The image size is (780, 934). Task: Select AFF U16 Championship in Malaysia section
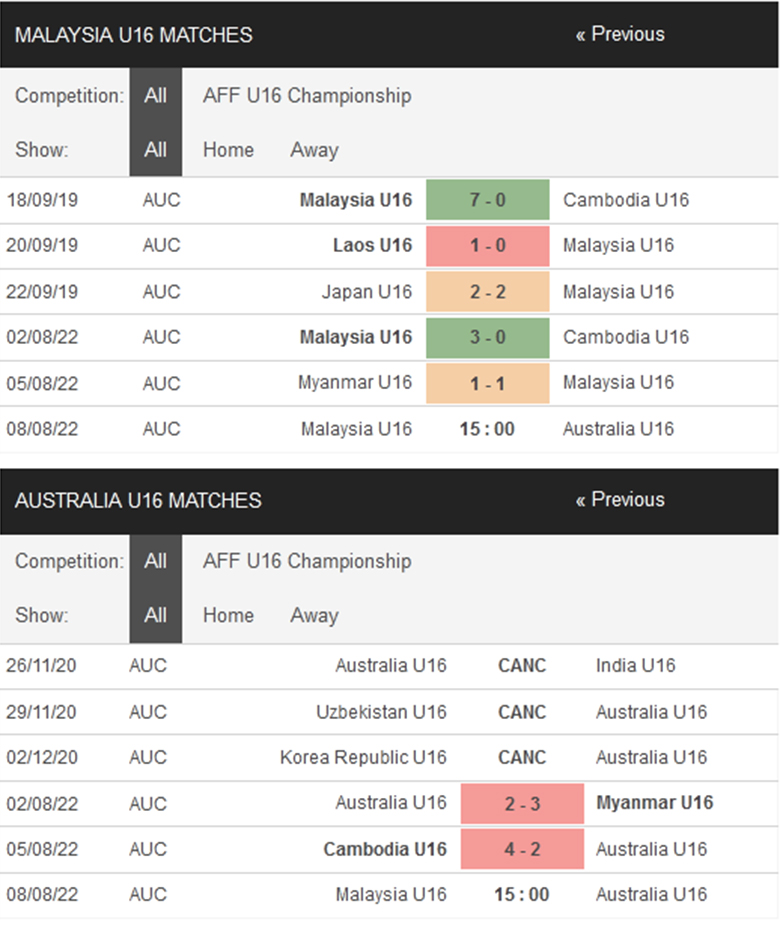click(x=306, y=96)
